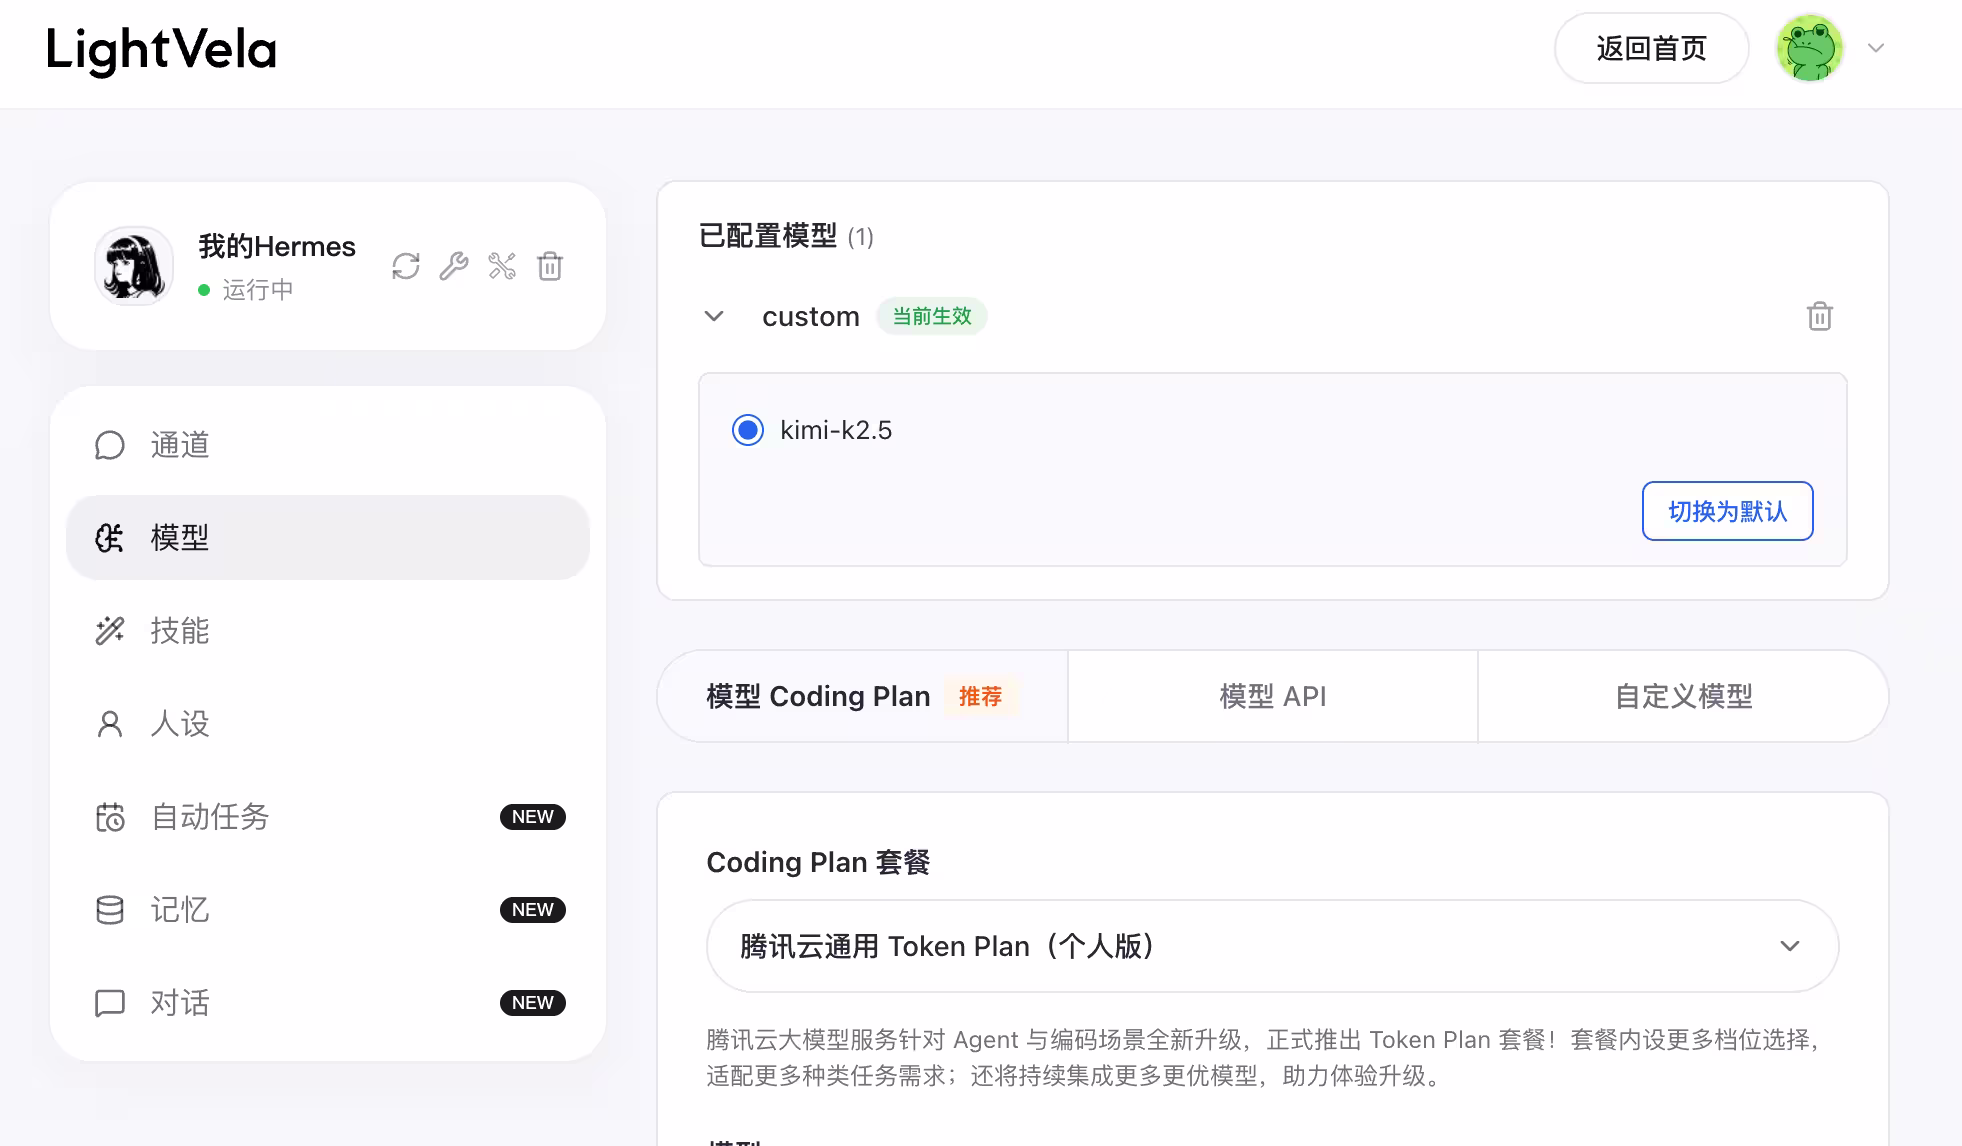Click the NEW badge on 自动任务
This screenshot has width=1962, height=1146.
(x=533, y=817)
